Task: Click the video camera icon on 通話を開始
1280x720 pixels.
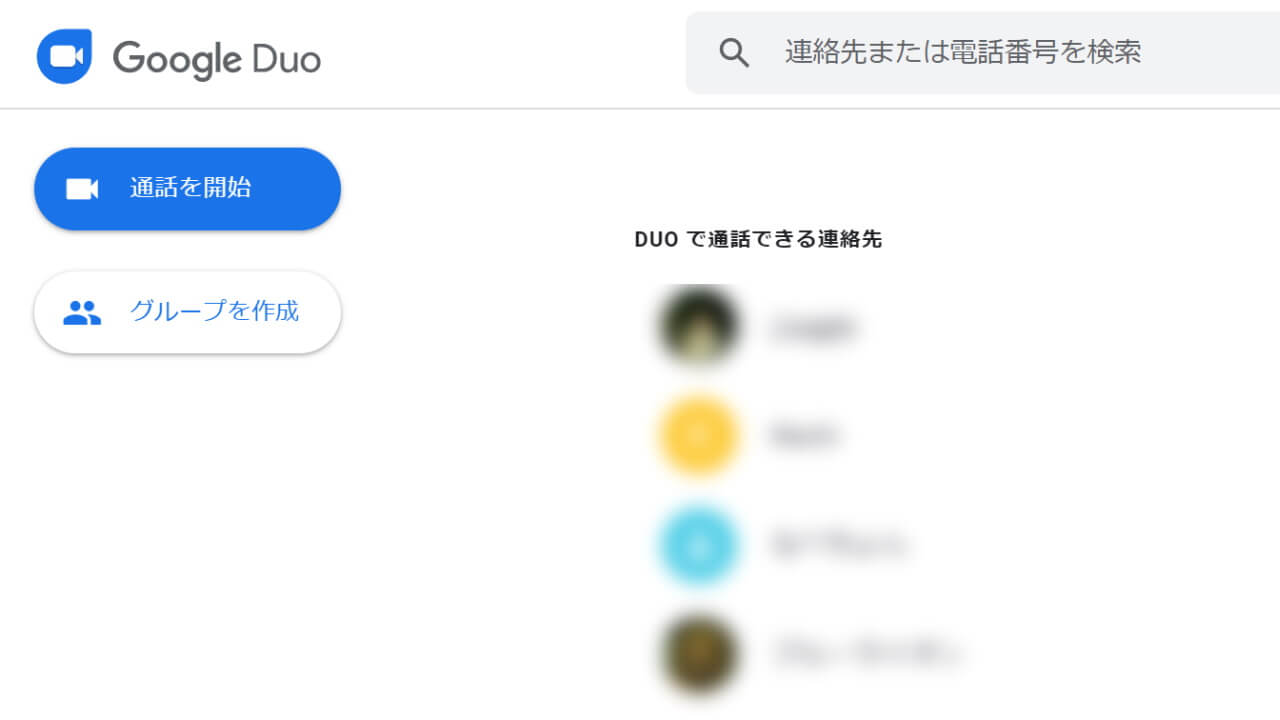Action: pyautogui.click(x=82, y=189)
